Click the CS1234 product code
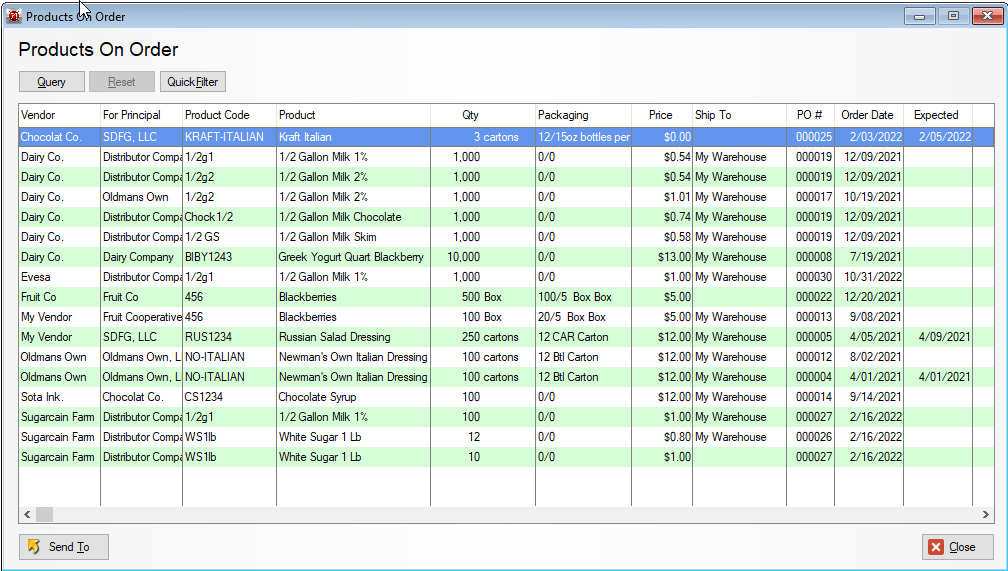Image resolution: width=1008 pixels, height=571 pixels. pyautogui.click(x=230, y=397)
